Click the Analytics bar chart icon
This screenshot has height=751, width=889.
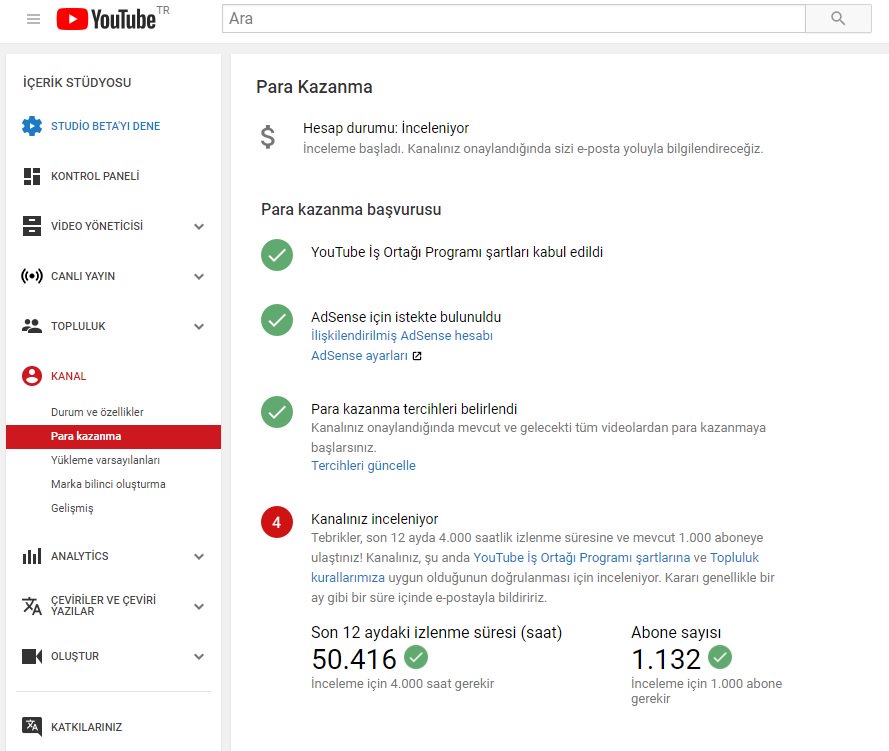point(32,556)
